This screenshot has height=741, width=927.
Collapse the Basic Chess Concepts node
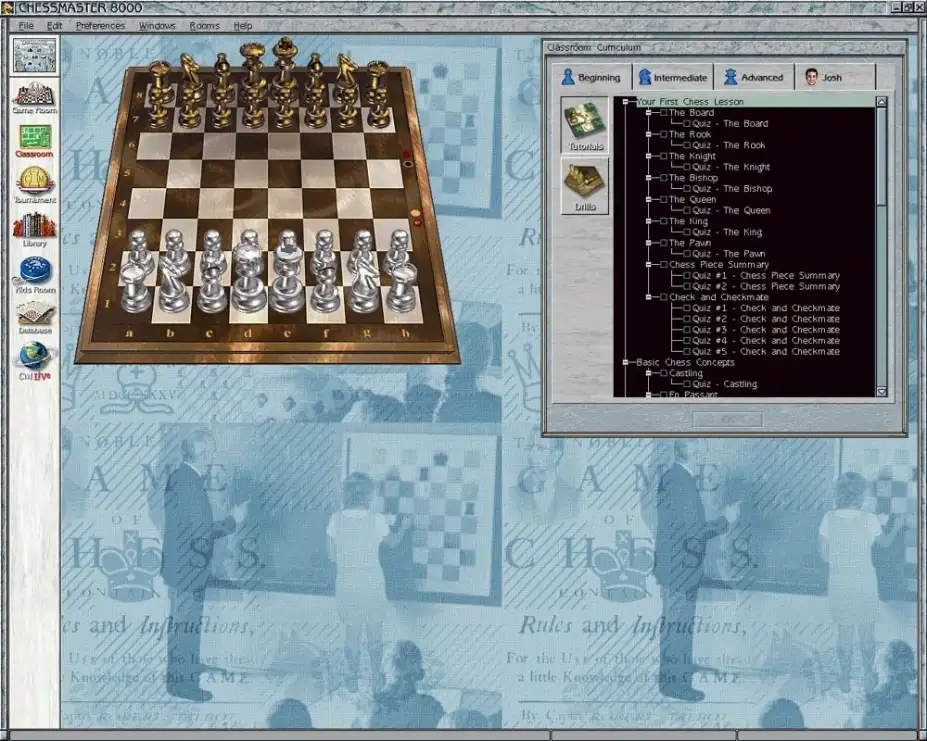click(625, 362)
